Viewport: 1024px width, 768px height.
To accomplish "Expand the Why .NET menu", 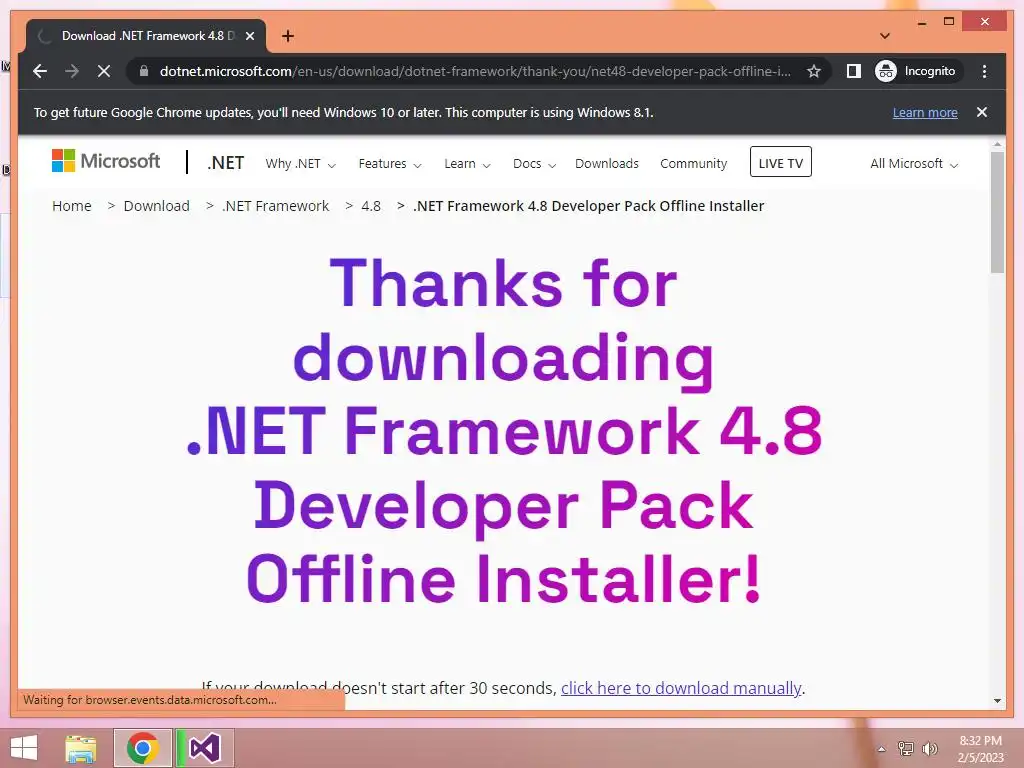I will (x=300, y=163).
